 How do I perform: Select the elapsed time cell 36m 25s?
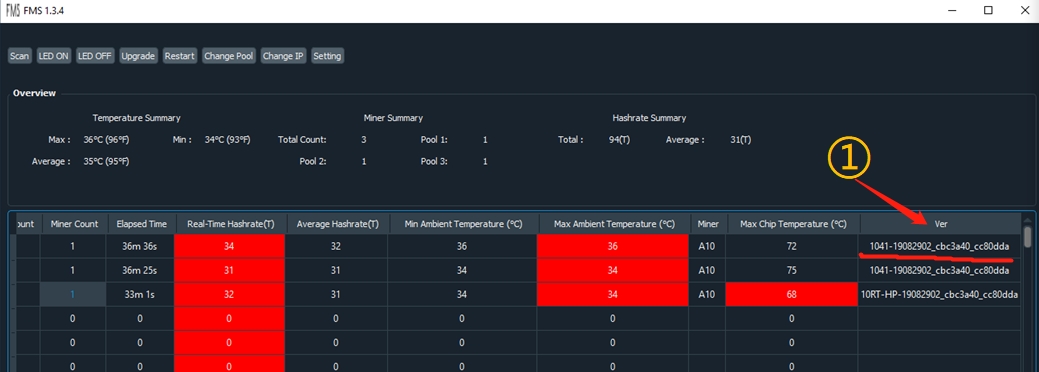click(141, 270)
